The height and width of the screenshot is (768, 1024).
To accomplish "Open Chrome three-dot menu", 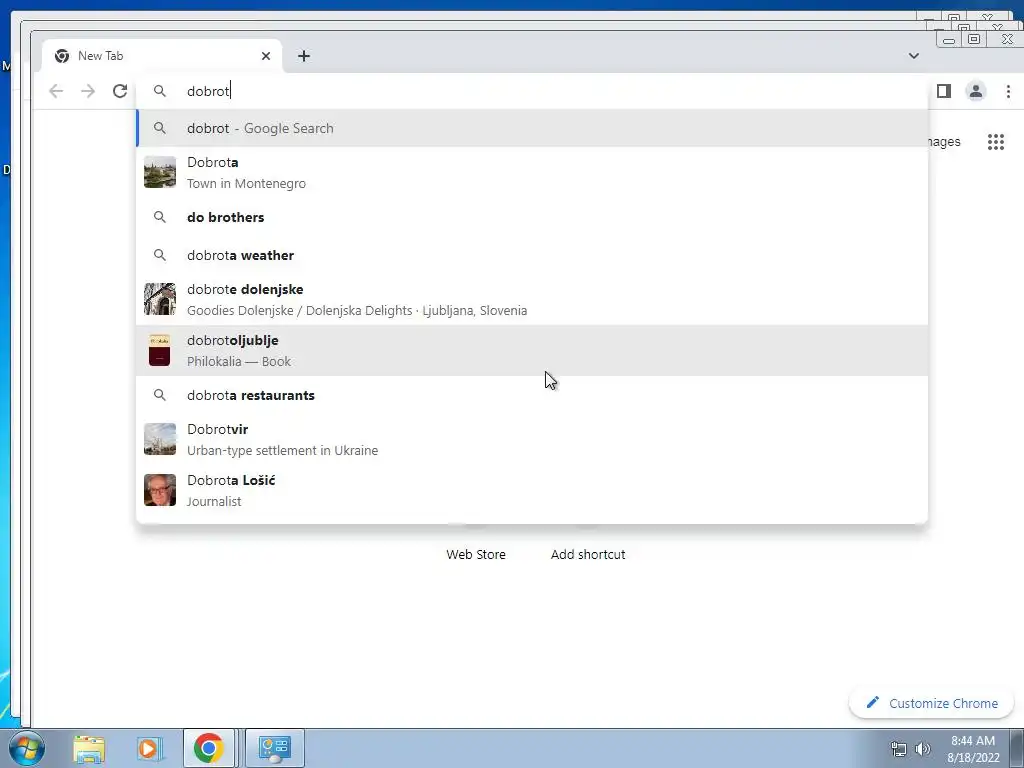I will coord(1008,91).
